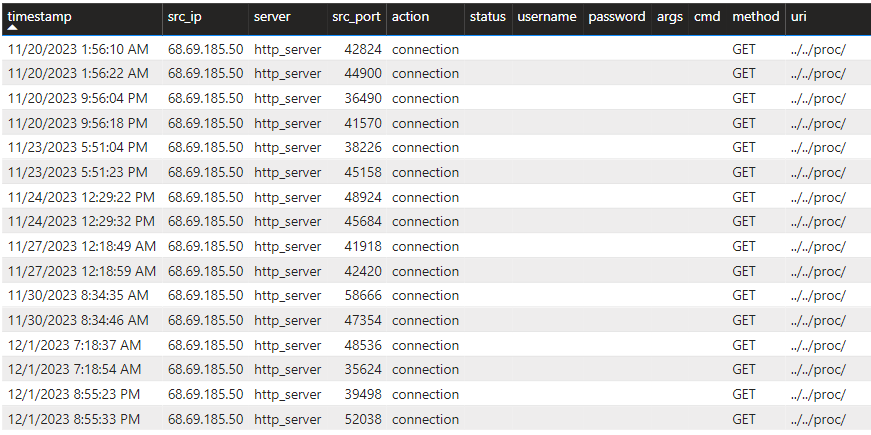Click the src_port cell showing 44900
Screen dimensions: 871x435
point(359,73)
